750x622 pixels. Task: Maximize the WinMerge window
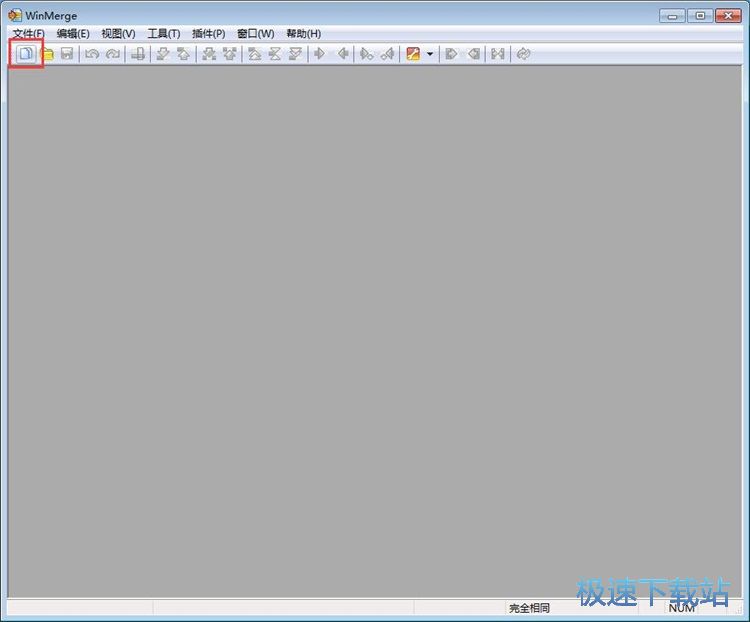click(700, 16)
